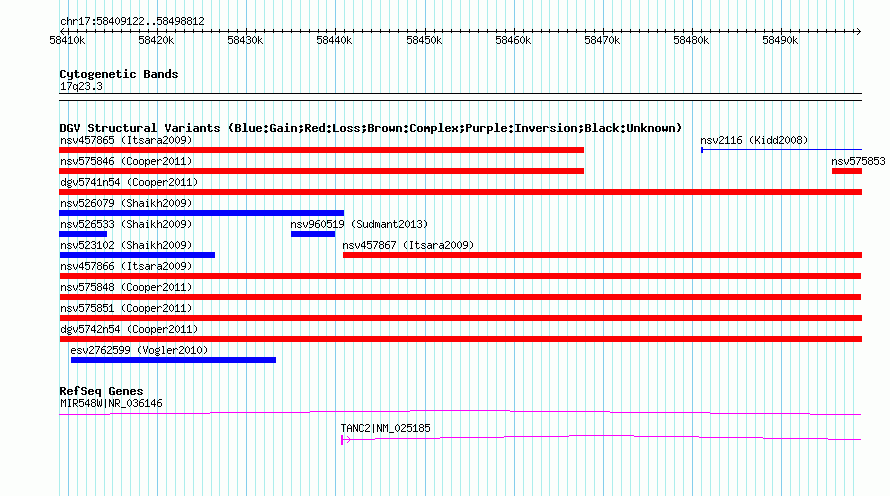Select the red nsv575846 loss bar

[321, 171]
